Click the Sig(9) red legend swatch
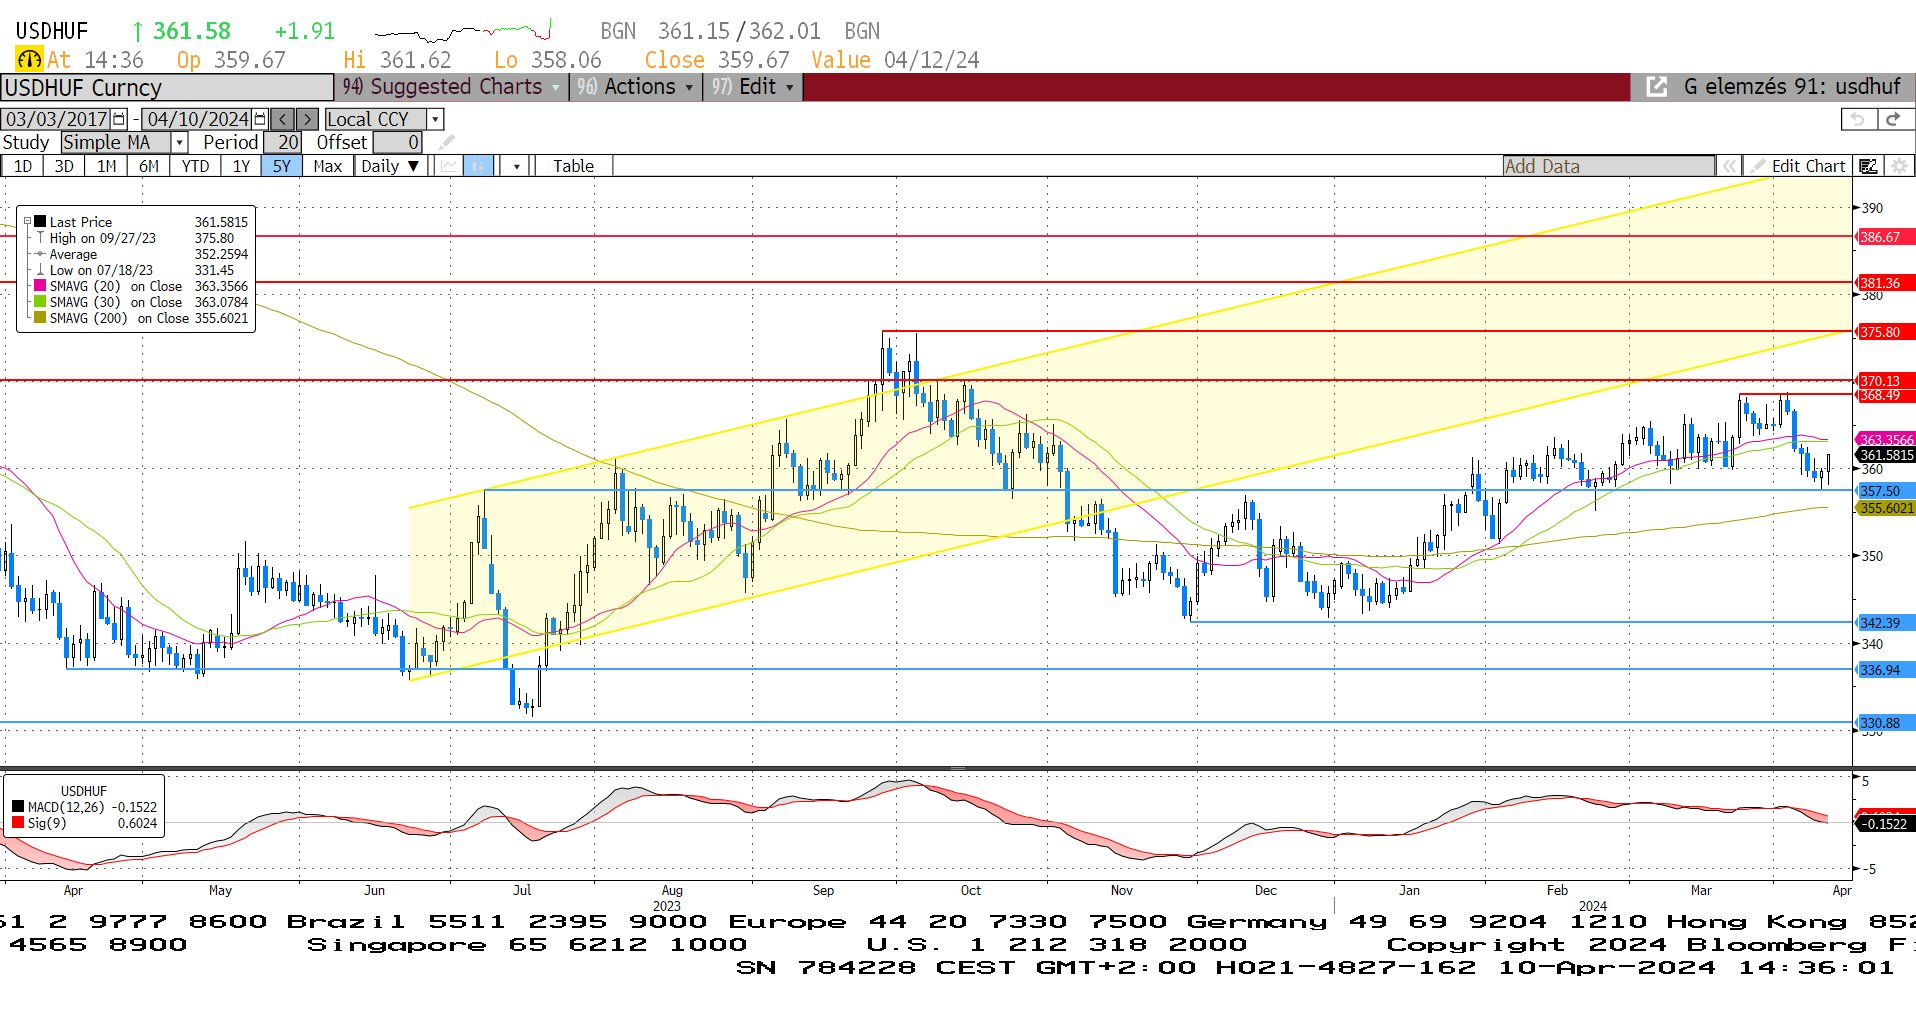Viewport: 1916px width, 1023px height. click(x=18, y=823)
